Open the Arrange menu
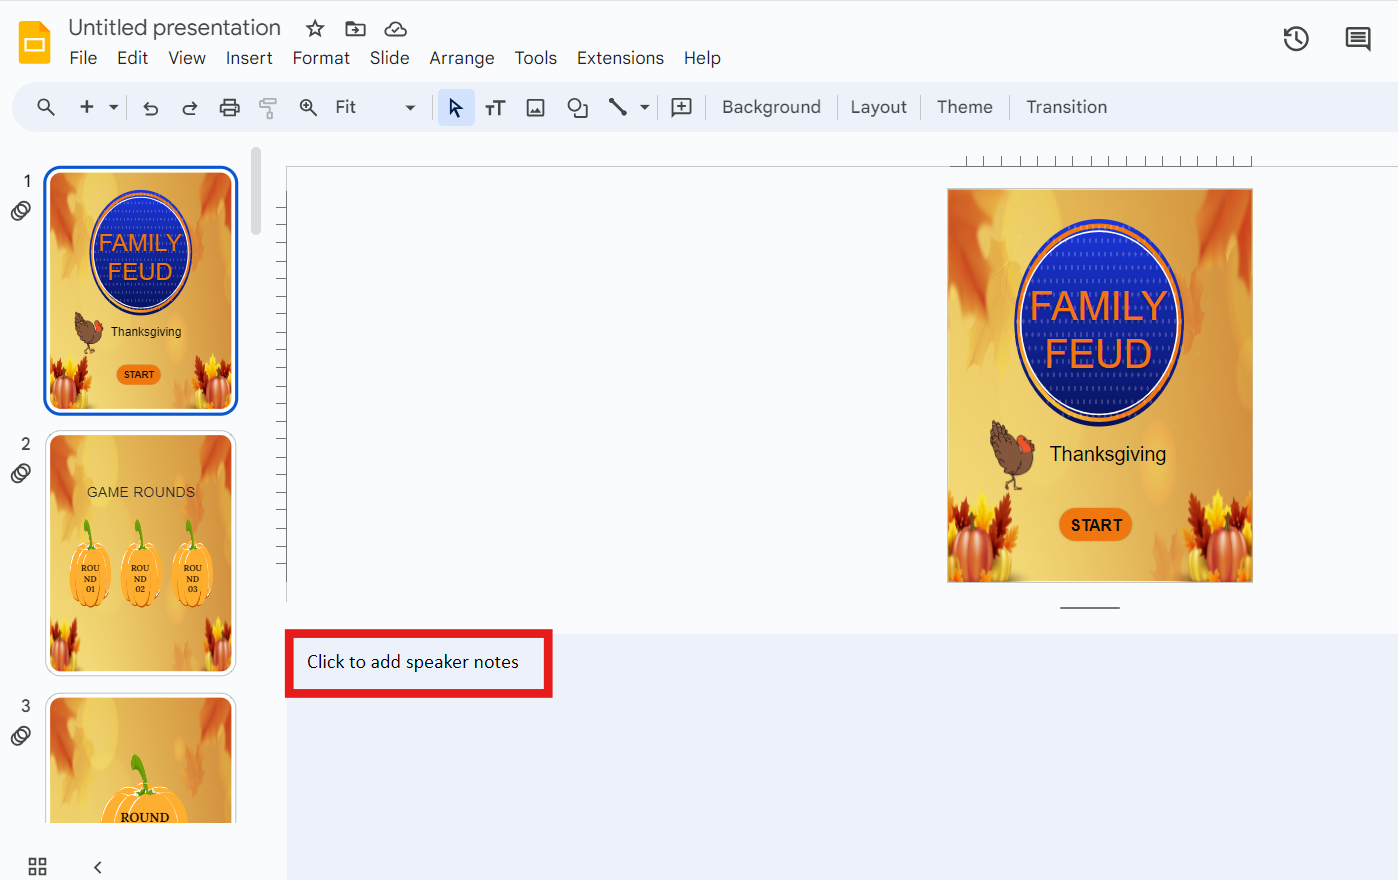Screen dimensions: 1398x880 click(x=462, y=58)
